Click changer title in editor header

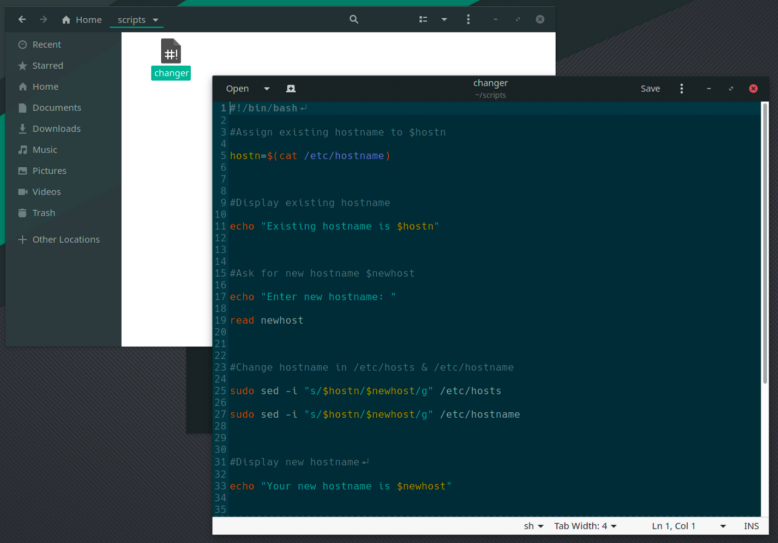(490, 83)
